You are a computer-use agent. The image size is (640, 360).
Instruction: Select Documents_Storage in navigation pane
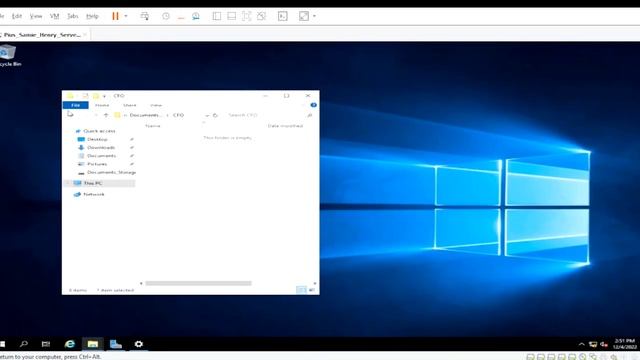pos(111,172)
